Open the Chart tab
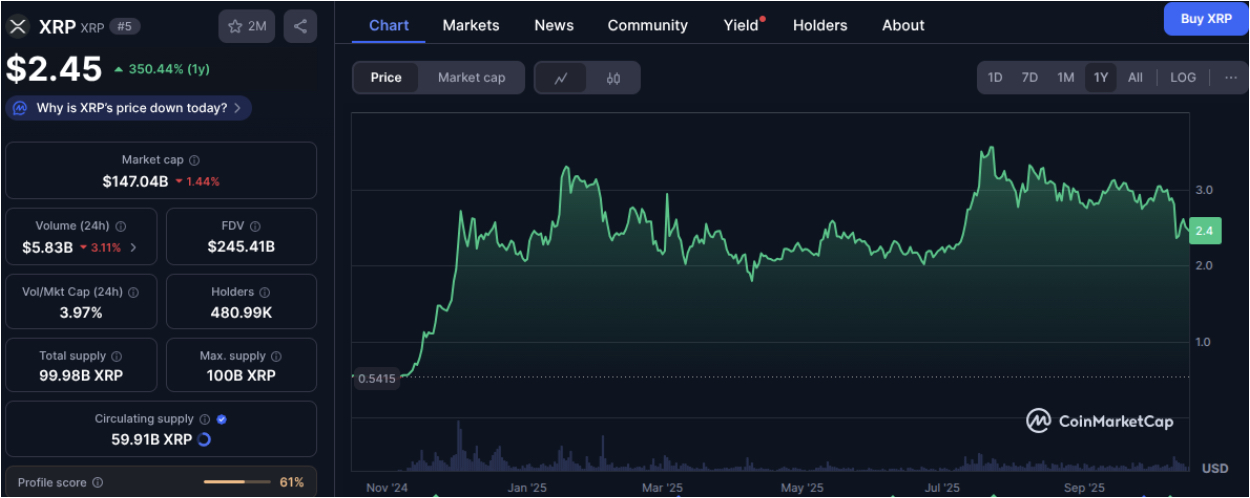This screenshot has height=498, width=1250. pos(389,25)
